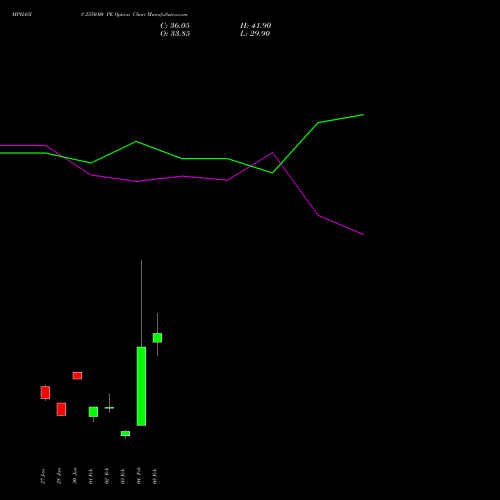Screen dimensions: 500x500
Task: Select the red 28 Jan candle
Action: (x=61, y=409)
